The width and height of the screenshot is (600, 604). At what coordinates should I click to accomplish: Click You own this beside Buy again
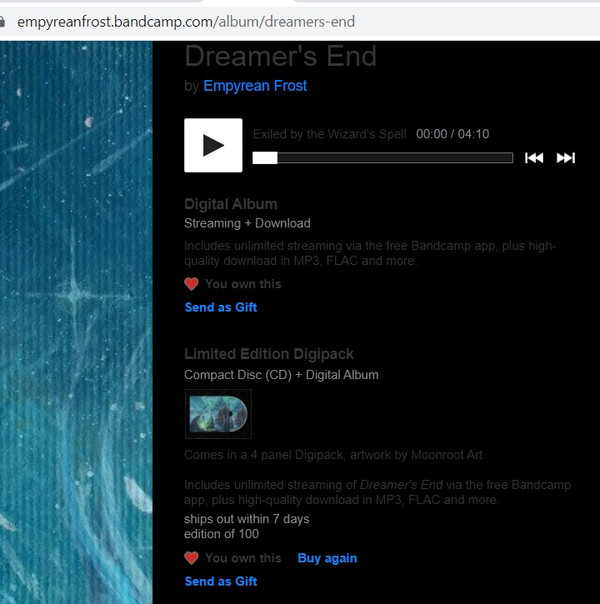pyautogui.click(x=243, y=558)
